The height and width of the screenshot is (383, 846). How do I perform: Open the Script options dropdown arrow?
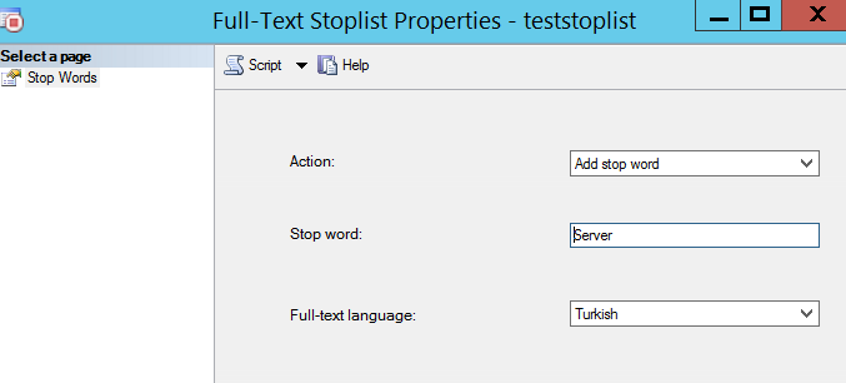coord(301,66)
